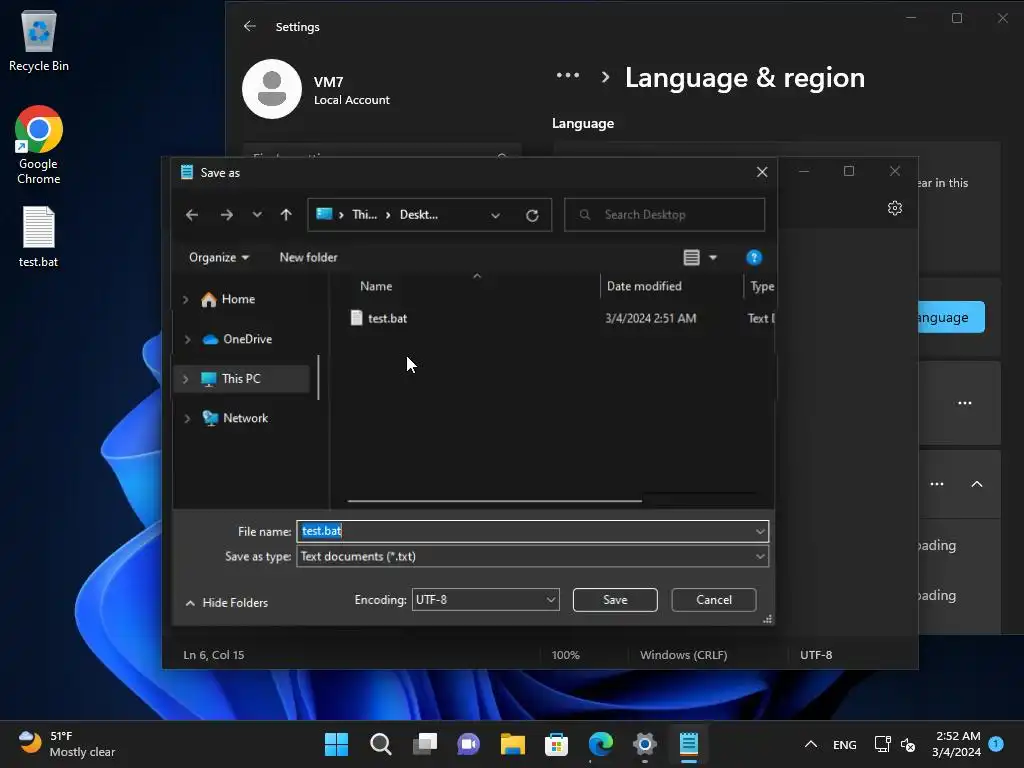Open the notification badge on taskbar

pyautogui.click(x=996, y=744)
